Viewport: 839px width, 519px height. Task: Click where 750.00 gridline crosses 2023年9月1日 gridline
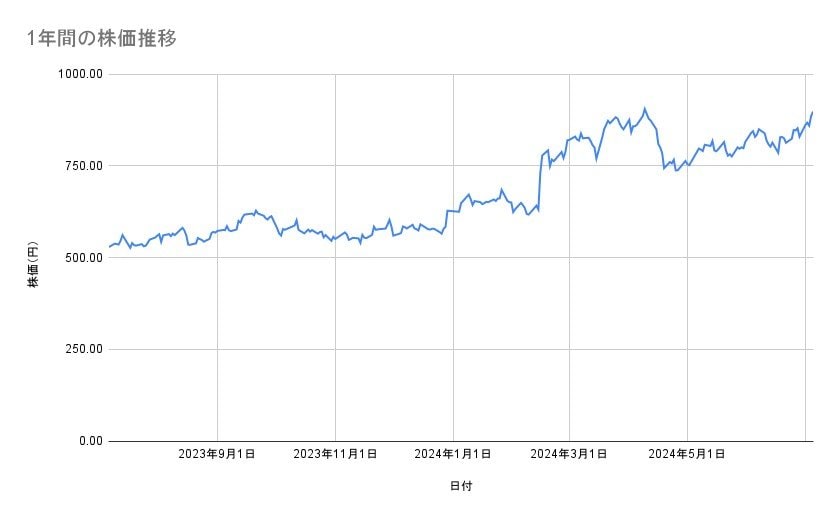pos(217,166)
